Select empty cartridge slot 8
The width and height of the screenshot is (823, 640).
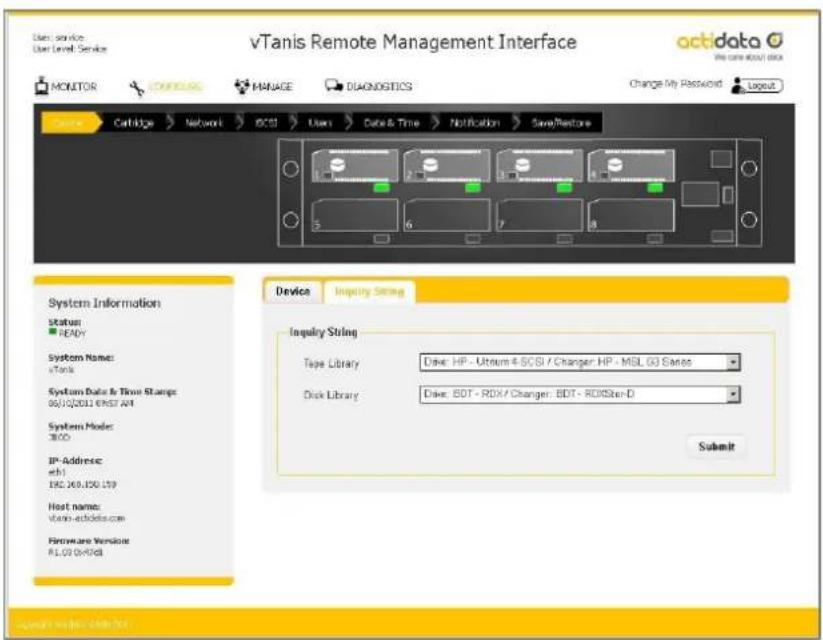(x=631, y=215)
